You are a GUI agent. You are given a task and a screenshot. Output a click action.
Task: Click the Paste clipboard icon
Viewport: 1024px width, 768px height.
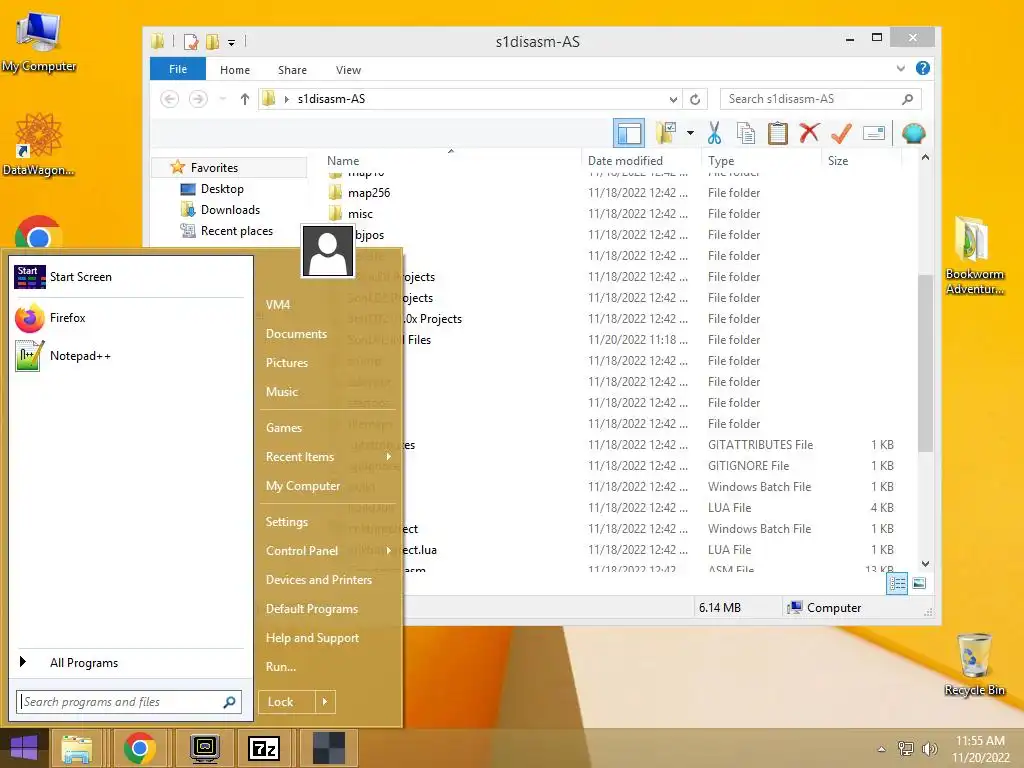(x=777, y=133)
